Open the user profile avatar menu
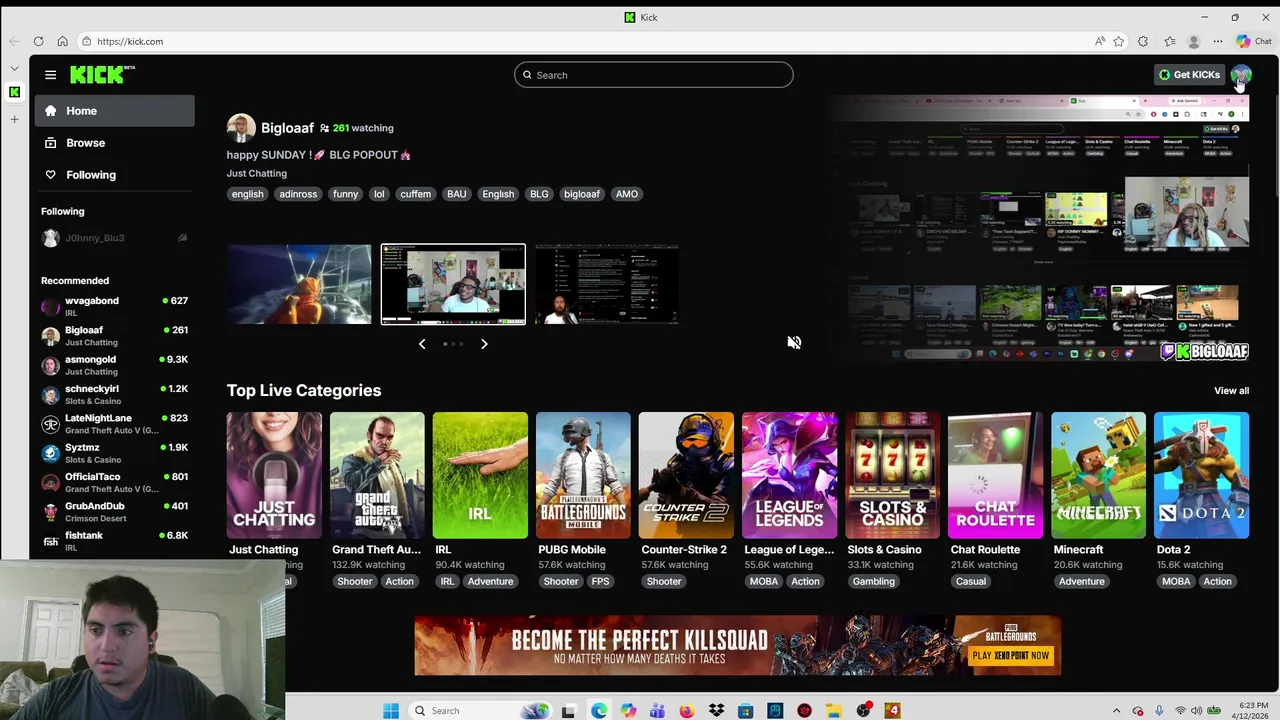The width and height of the screenshot is (1280, 720). click(x=1240, y=75)
